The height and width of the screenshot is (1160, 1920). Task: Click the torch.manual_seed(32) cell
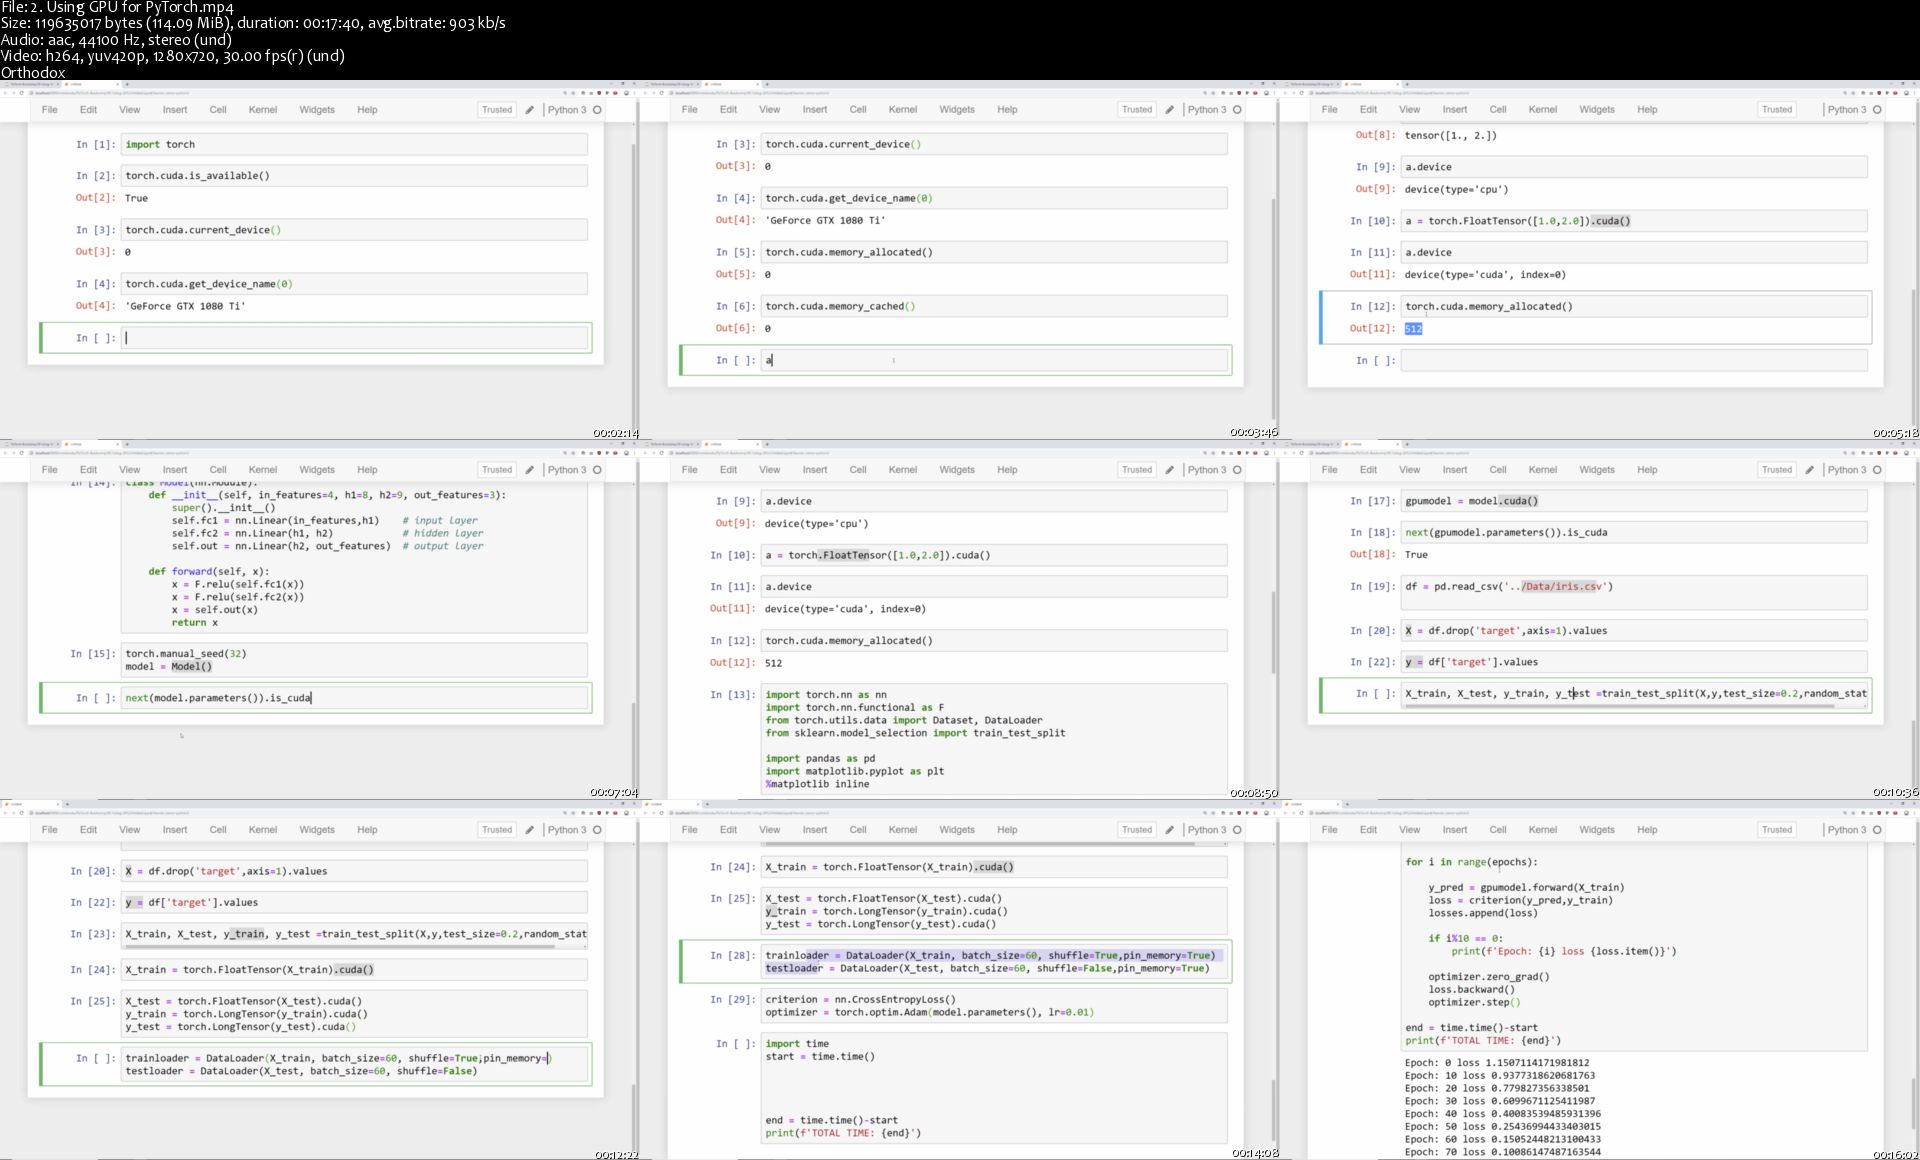(354, 660)
